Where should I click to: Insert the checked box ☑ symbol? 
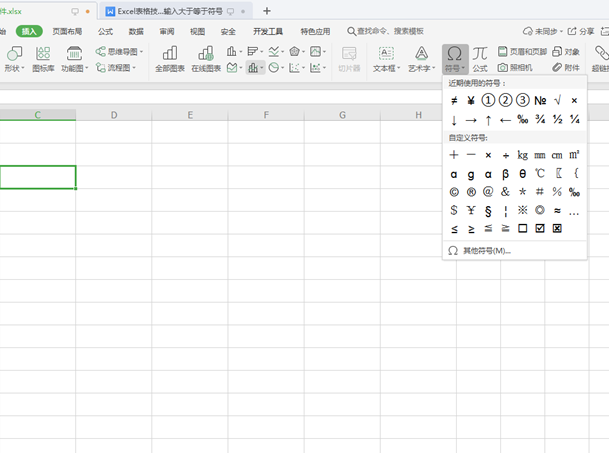tap(540, 228)
